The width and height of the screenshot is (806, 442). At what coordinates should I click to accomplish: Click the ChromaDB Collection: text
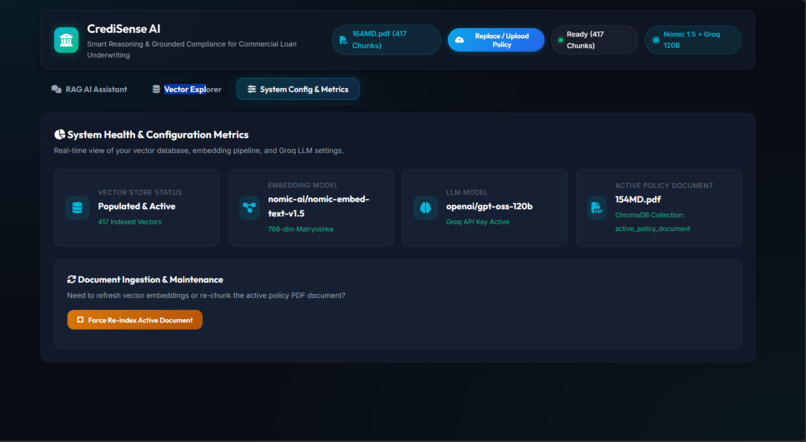click(650, 215)
